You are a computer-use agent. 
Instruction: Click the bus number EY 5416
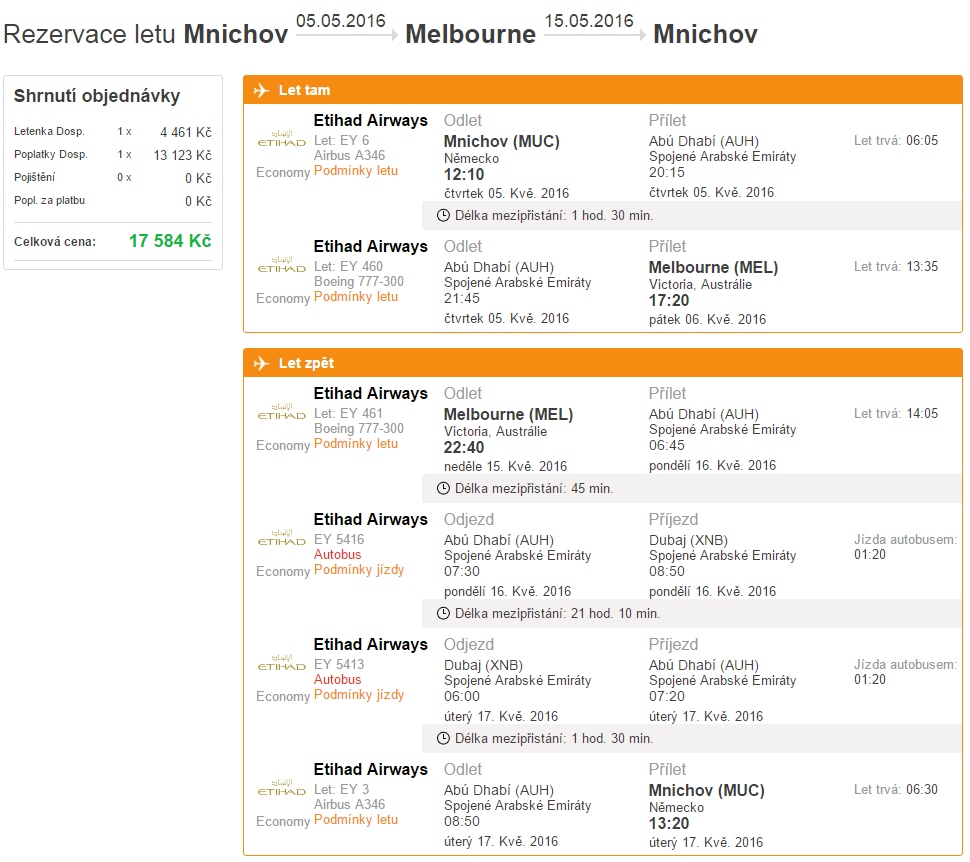click(339, 540)
